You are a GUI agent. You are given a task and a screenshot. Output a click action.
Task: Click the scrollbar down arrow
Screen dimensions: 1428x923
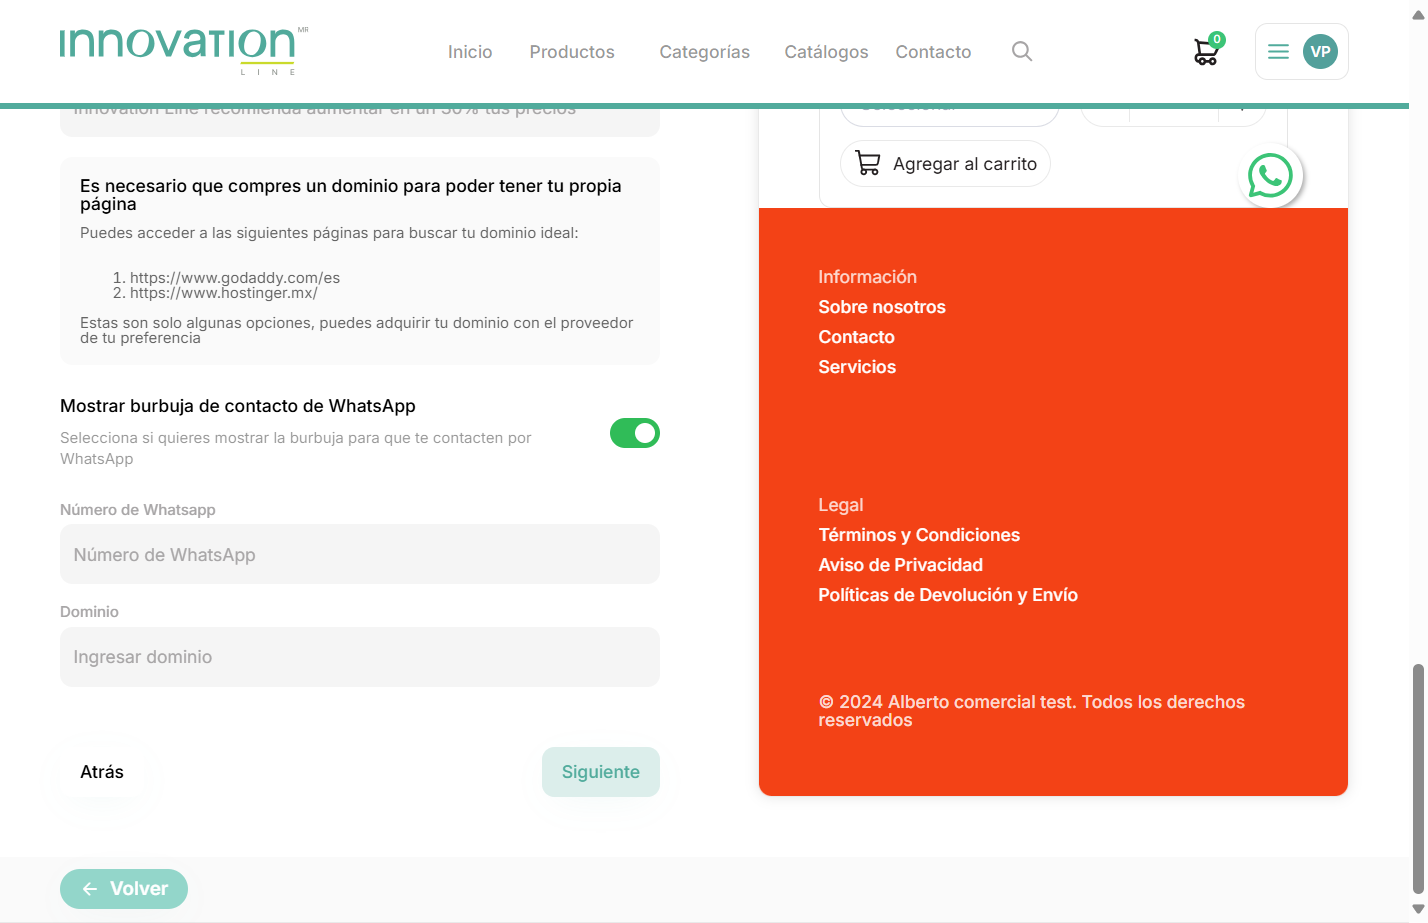(x=1418, y=909)
